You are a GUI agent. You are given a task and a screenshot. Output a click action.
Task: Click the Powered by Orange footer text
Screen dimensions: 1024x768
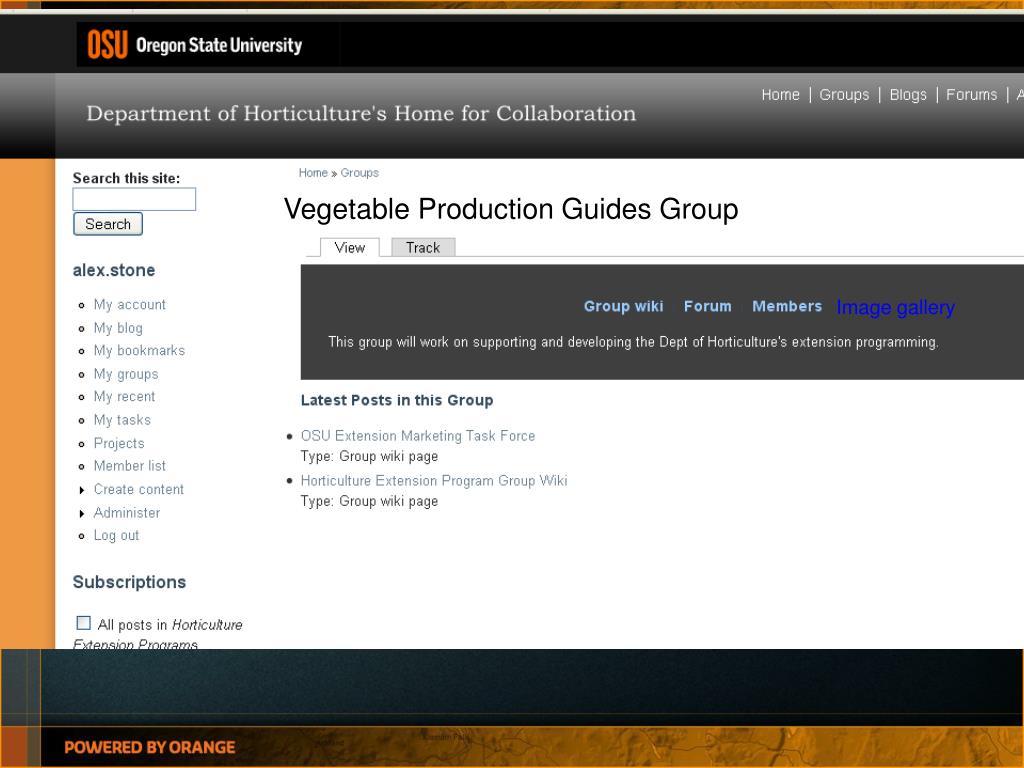(x=150, y=747)
